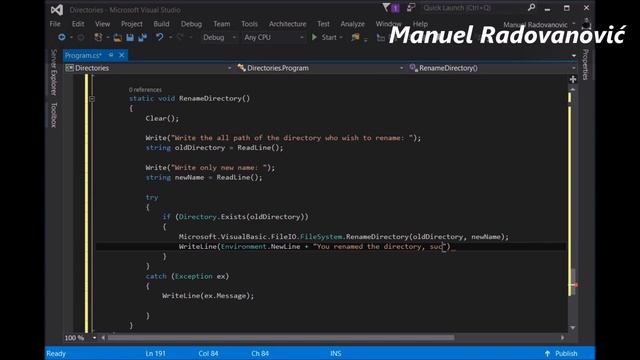Collapse the RenameDirectory method outline
This screenshot has width=640, height=360.
coord(92,99)
